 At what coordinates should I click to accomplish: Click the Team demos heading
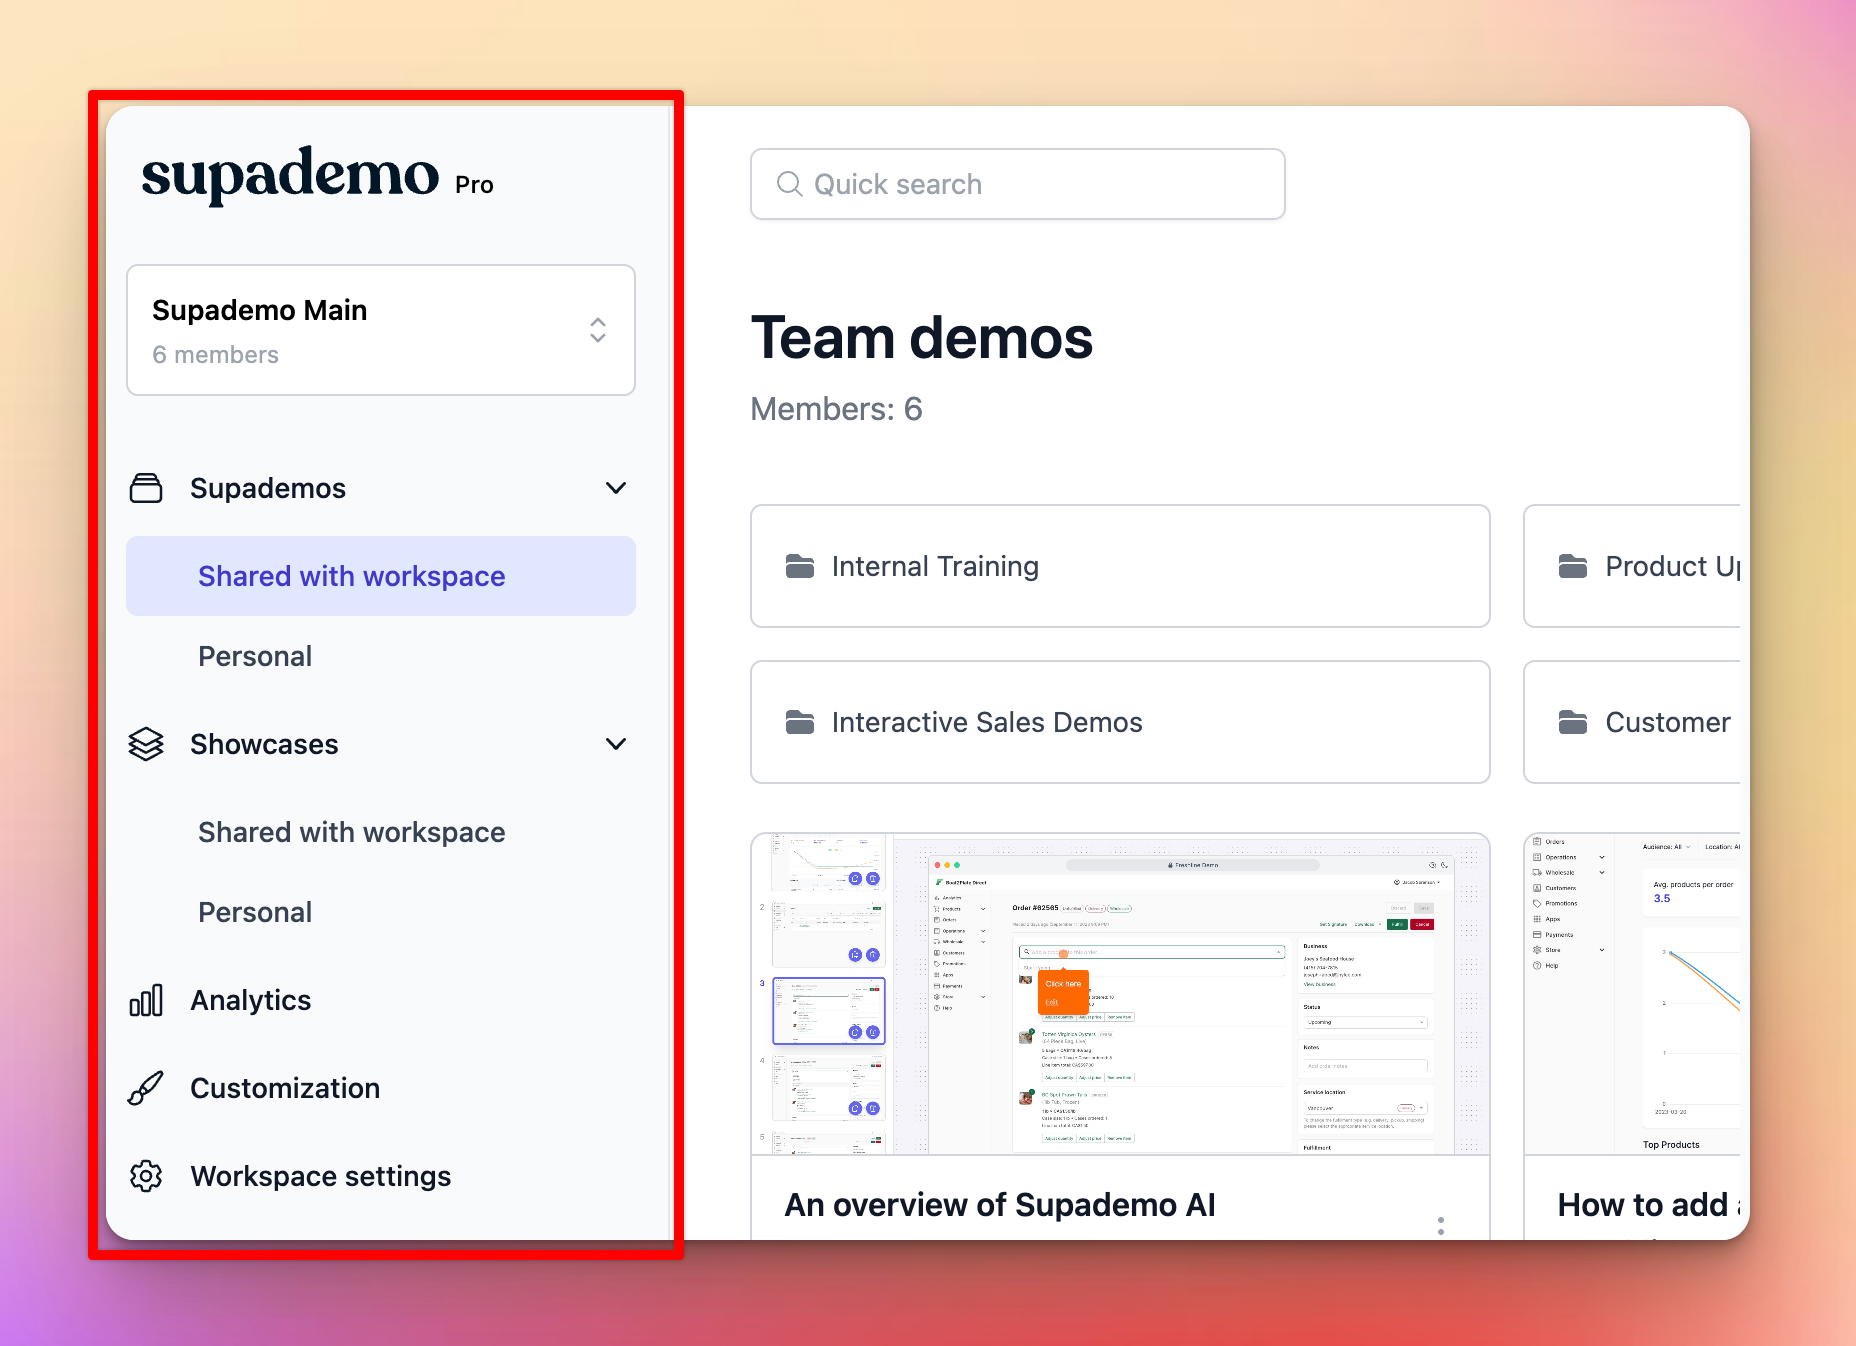click(922, 338)
